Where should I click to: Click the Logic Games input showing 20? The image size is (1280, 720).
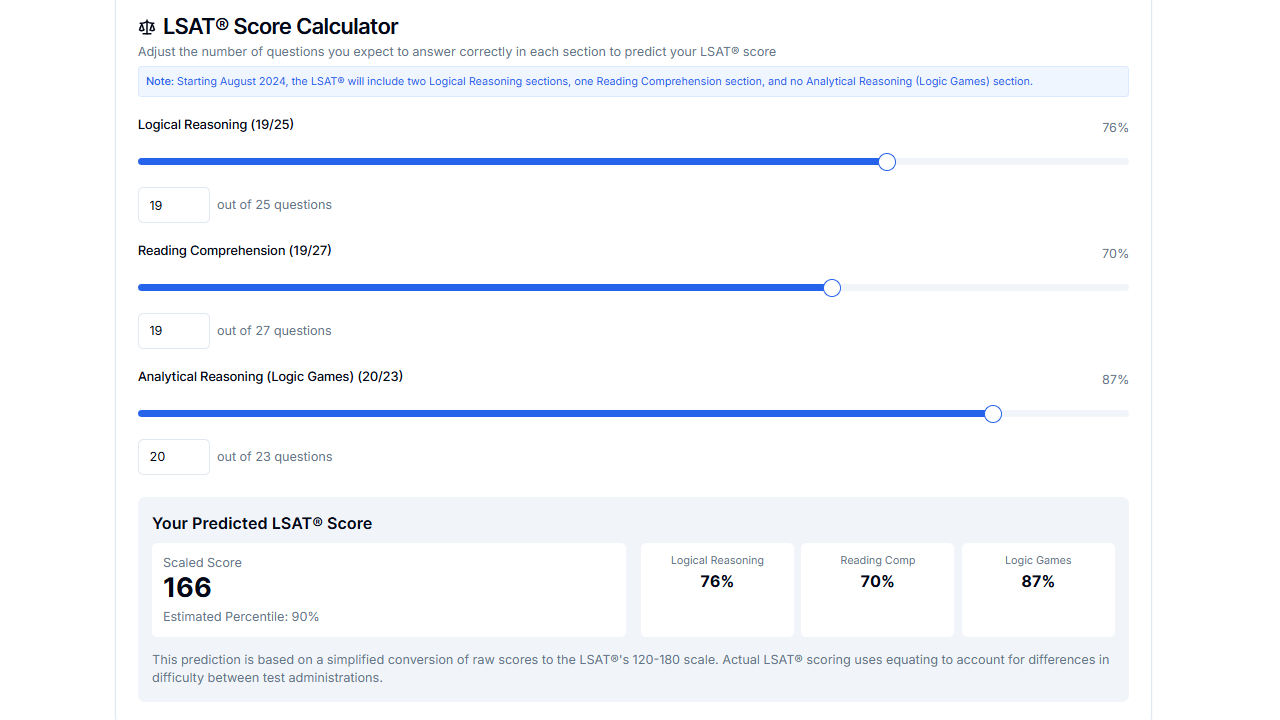[x=173, y=456]
